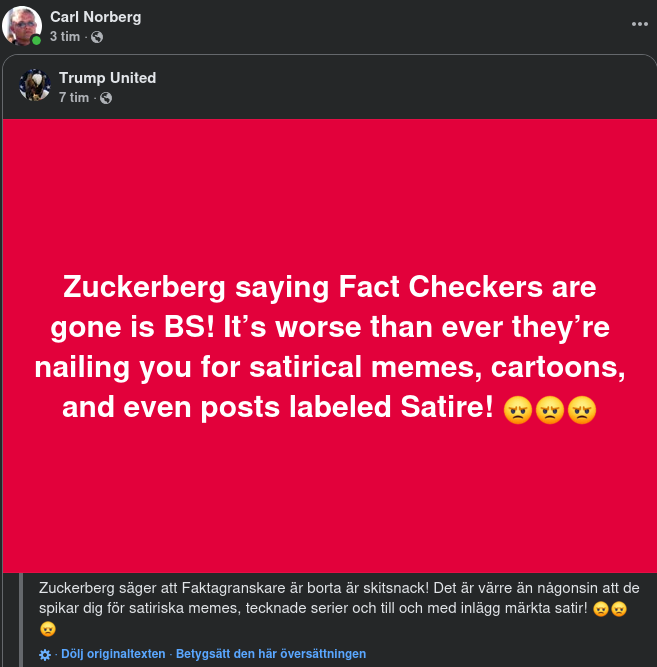Click the green online status dot

(37, 40)
